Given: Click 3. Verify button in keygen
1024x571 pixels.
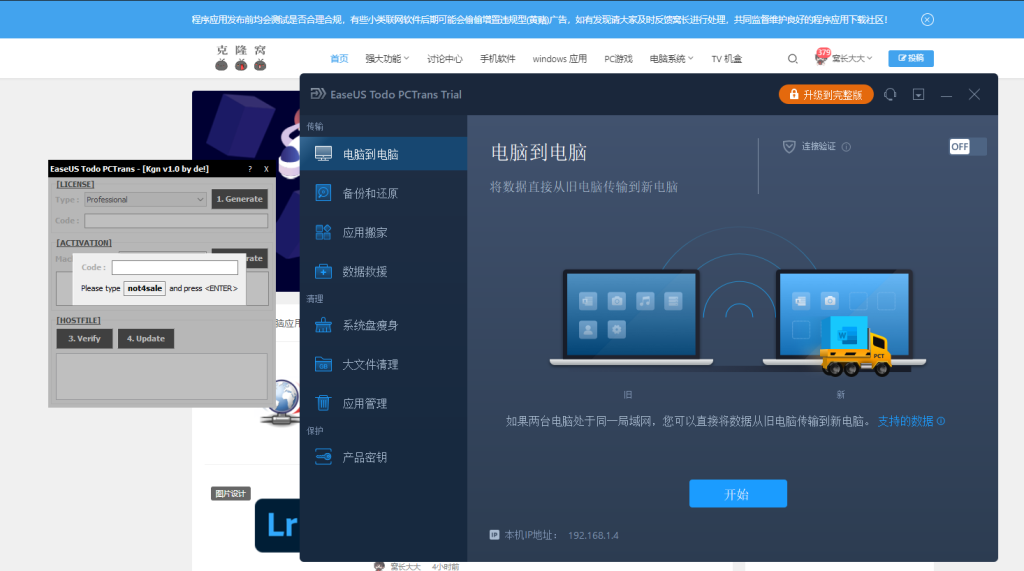Looking at the screenshot, I should coord(84,338).
